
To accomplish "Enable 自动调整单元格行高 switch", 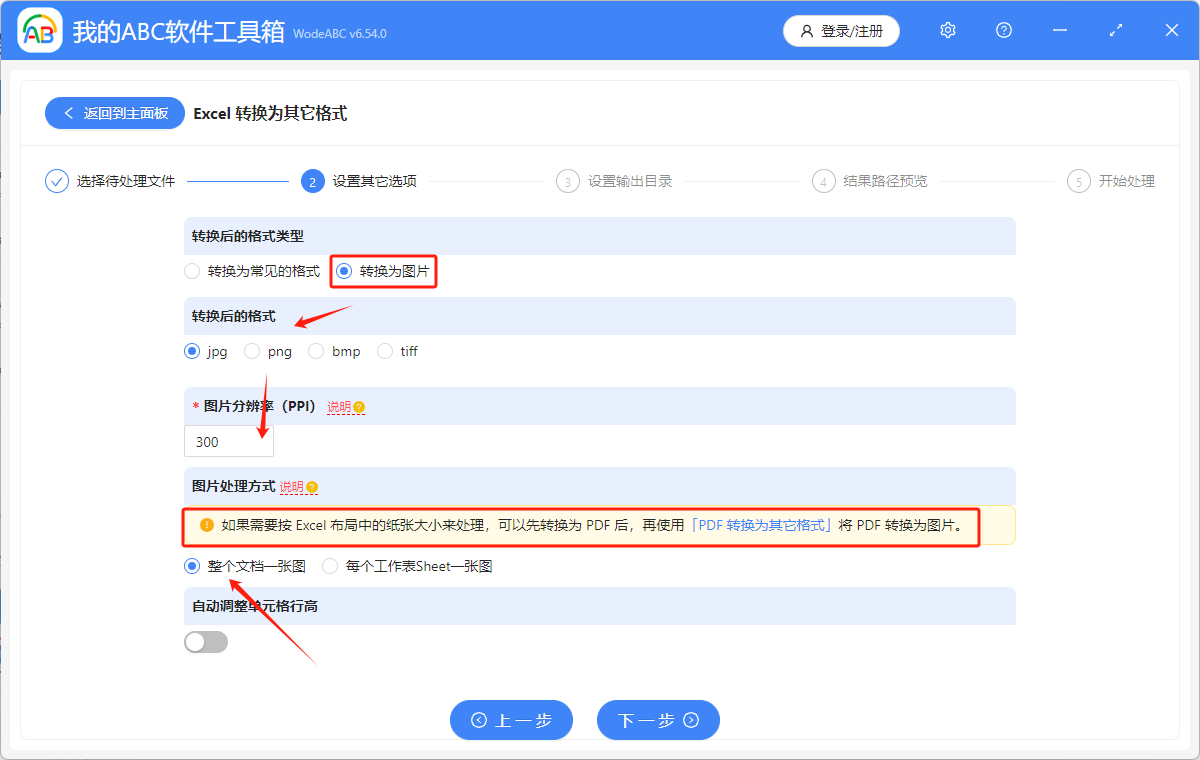I will 205,641.
